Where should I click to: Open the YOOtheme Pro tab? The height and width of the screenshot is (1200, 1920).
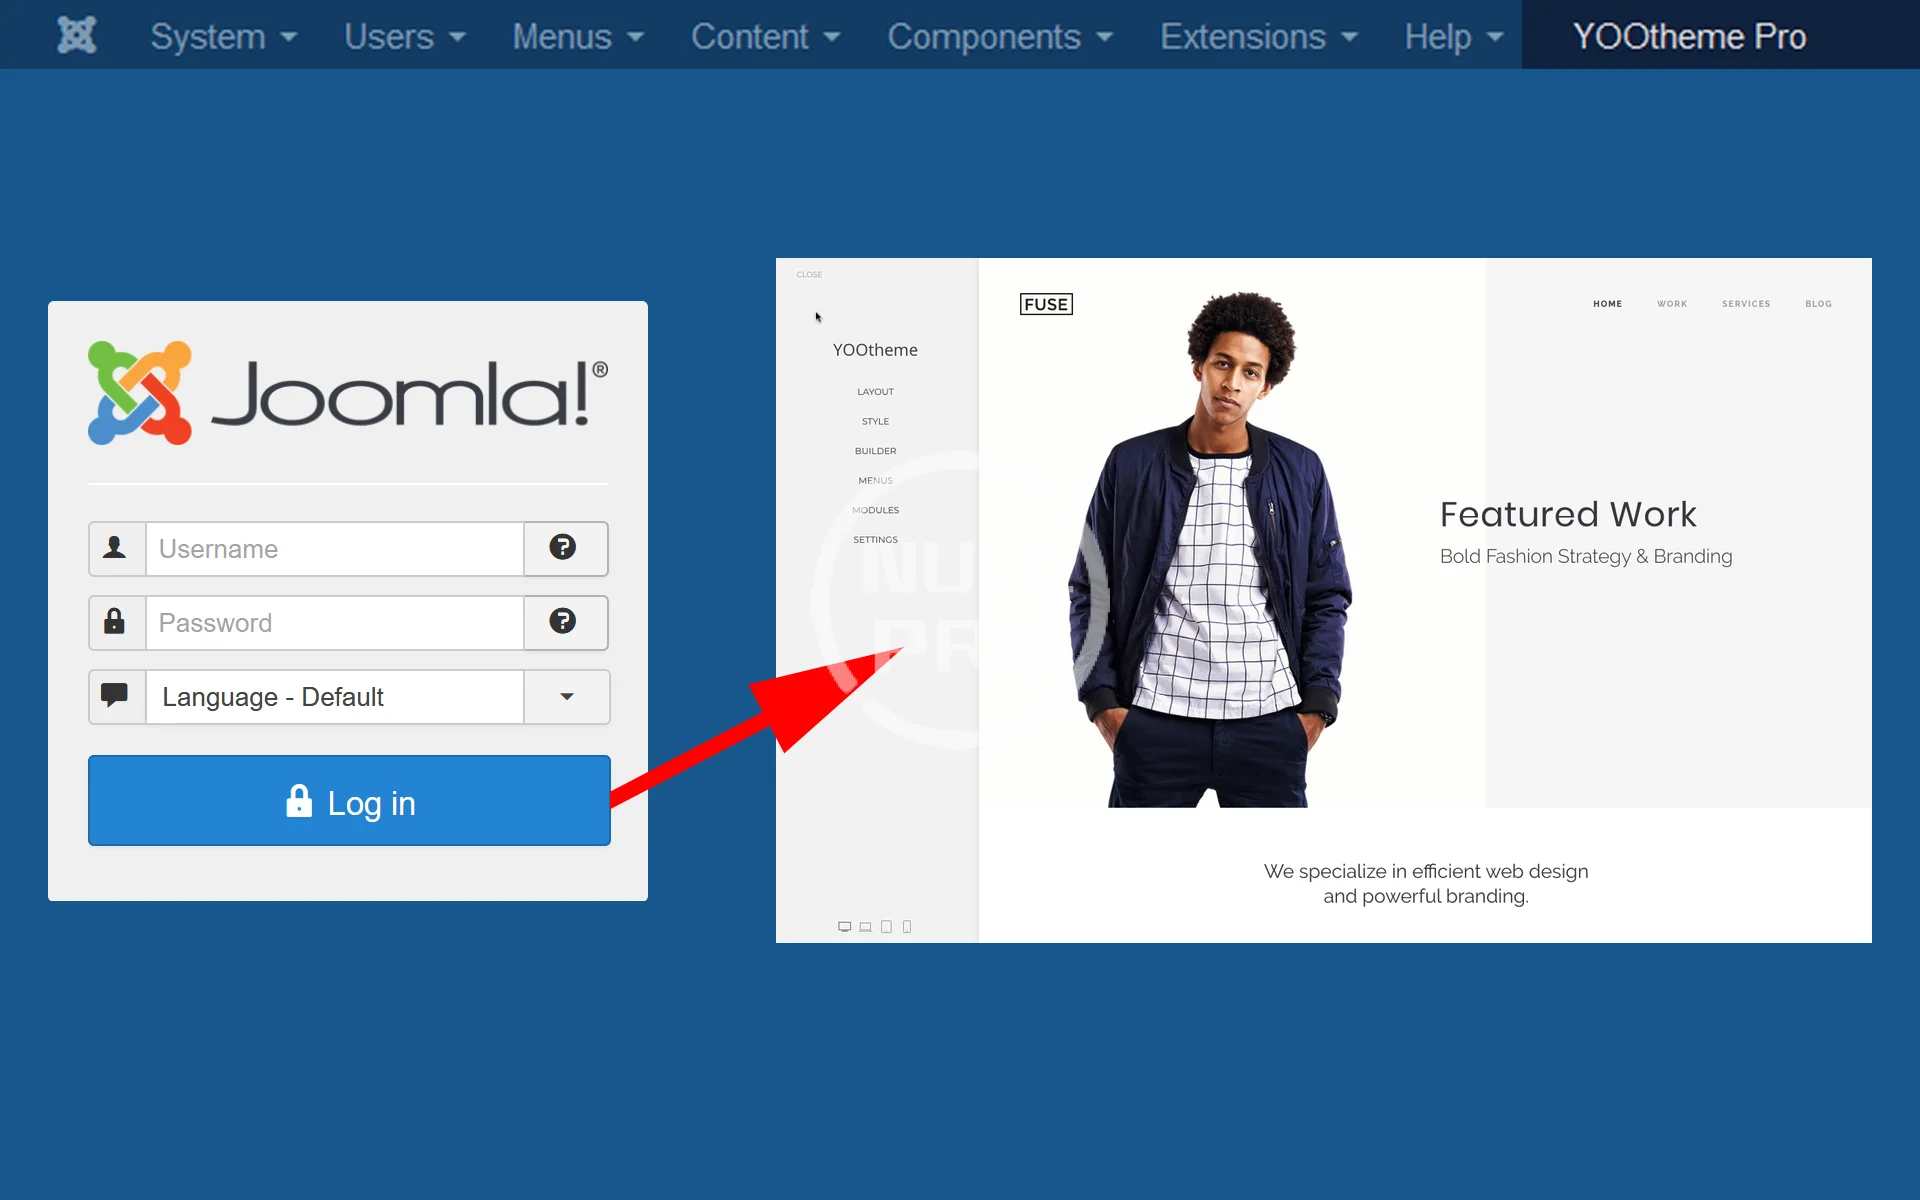click(1690, 36)
